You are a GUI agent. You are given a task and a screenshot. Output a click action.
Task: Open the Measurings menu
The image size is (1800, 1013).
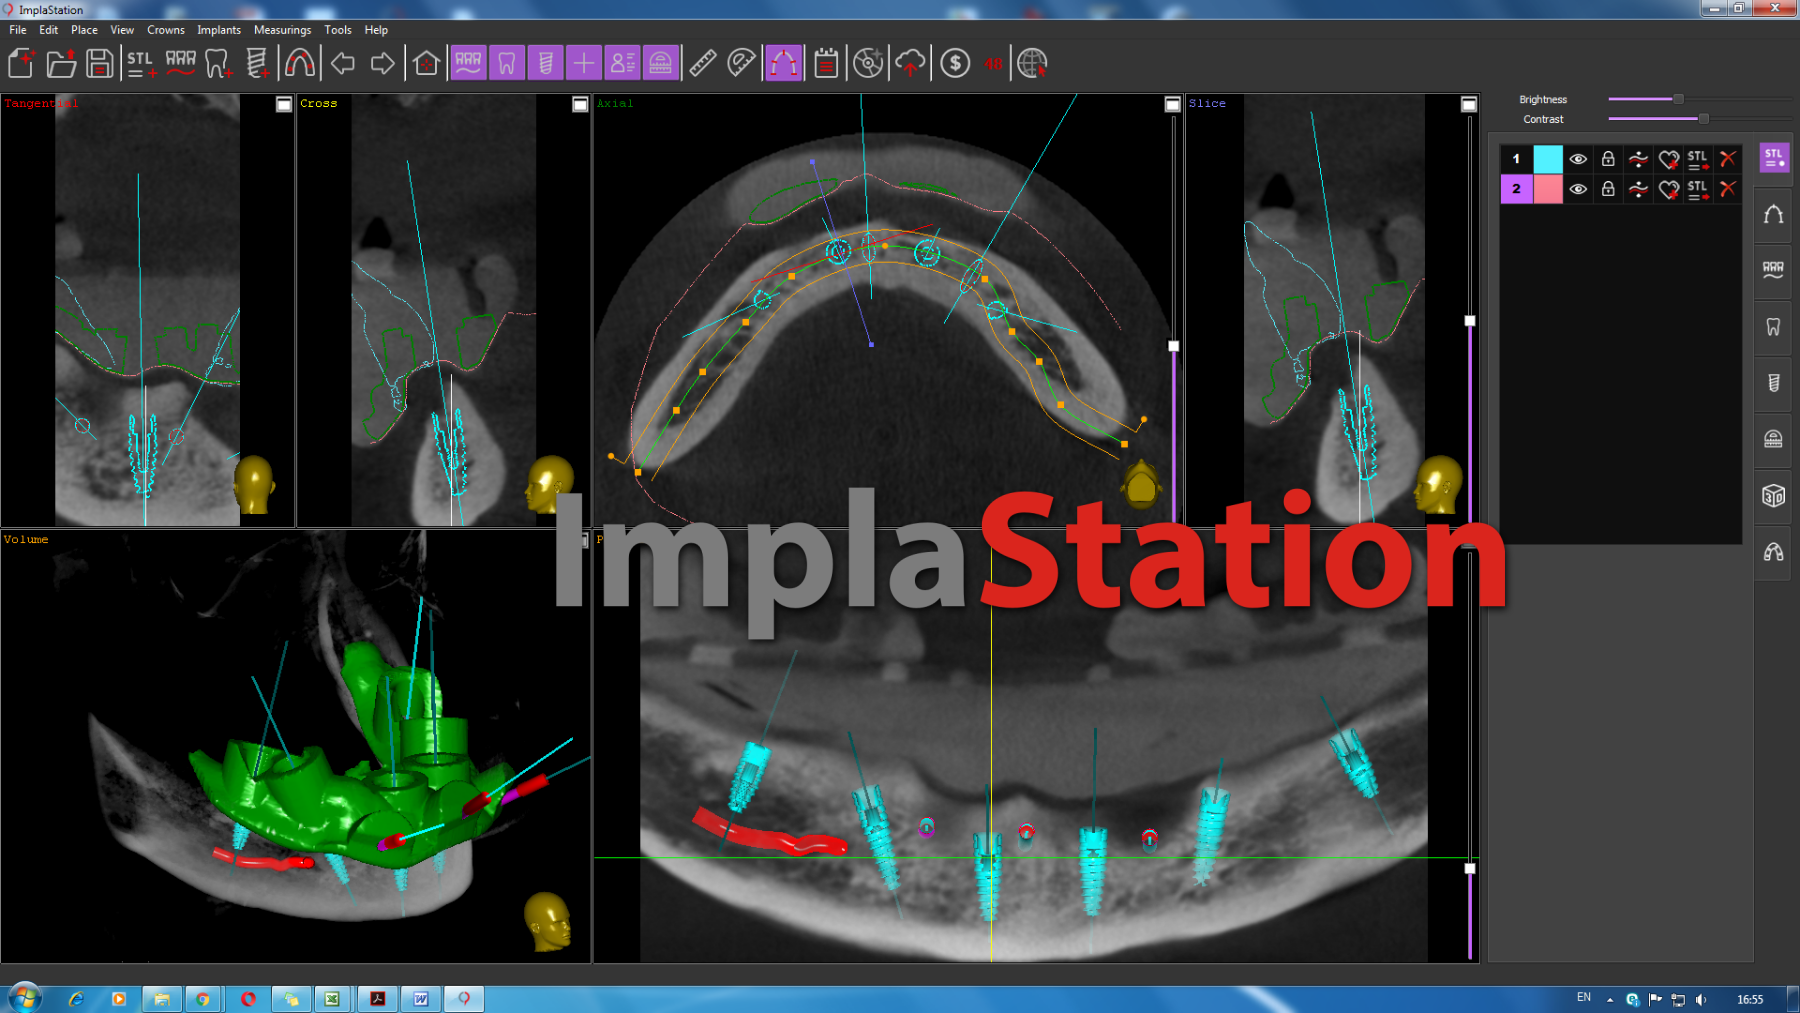(x=283, y=30)
